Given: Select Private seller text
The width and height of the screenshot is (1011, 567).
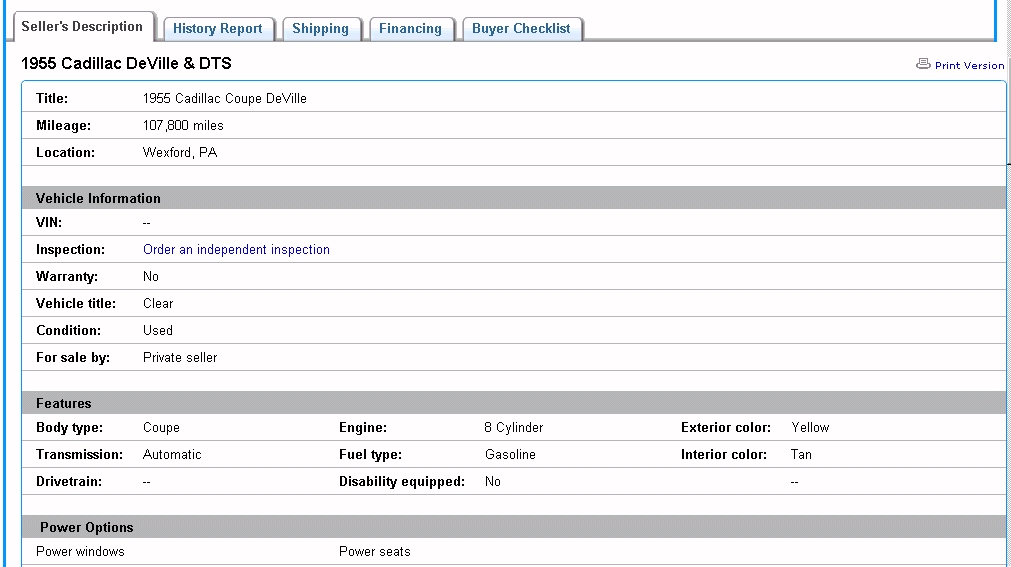Looking at the screenshot, I should coord(180,358).
